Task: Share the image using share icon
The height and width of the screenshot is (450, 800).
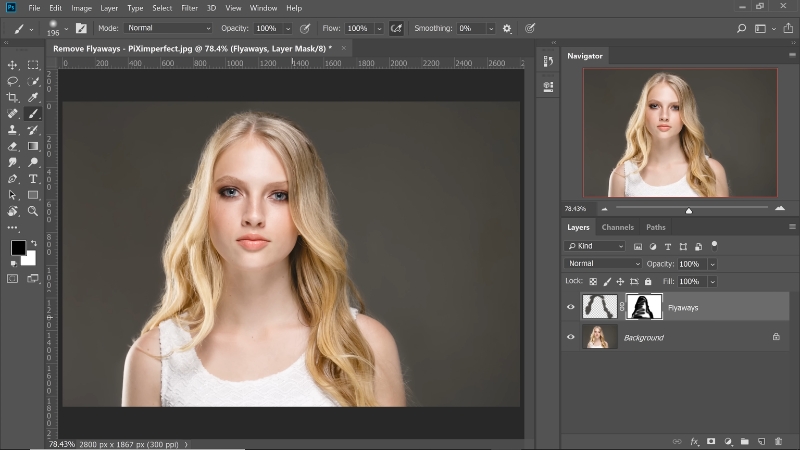Action: click(788, 29)
